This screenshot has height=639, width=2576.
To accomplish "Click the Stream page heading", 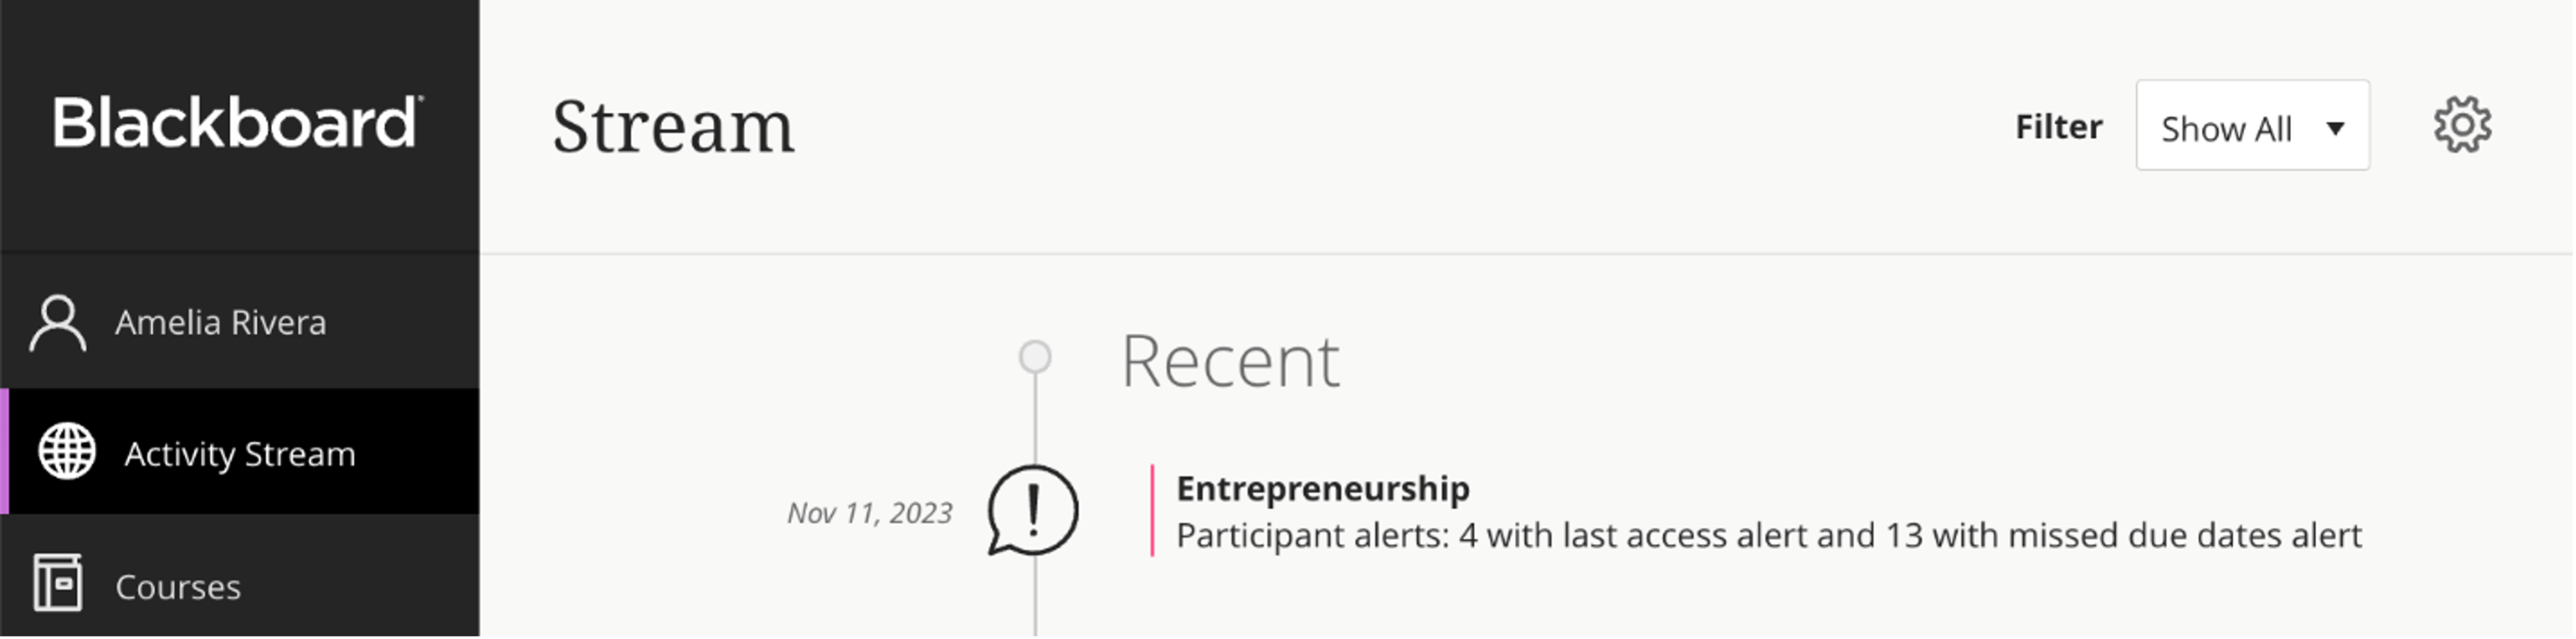I will (x=673, y=128).
